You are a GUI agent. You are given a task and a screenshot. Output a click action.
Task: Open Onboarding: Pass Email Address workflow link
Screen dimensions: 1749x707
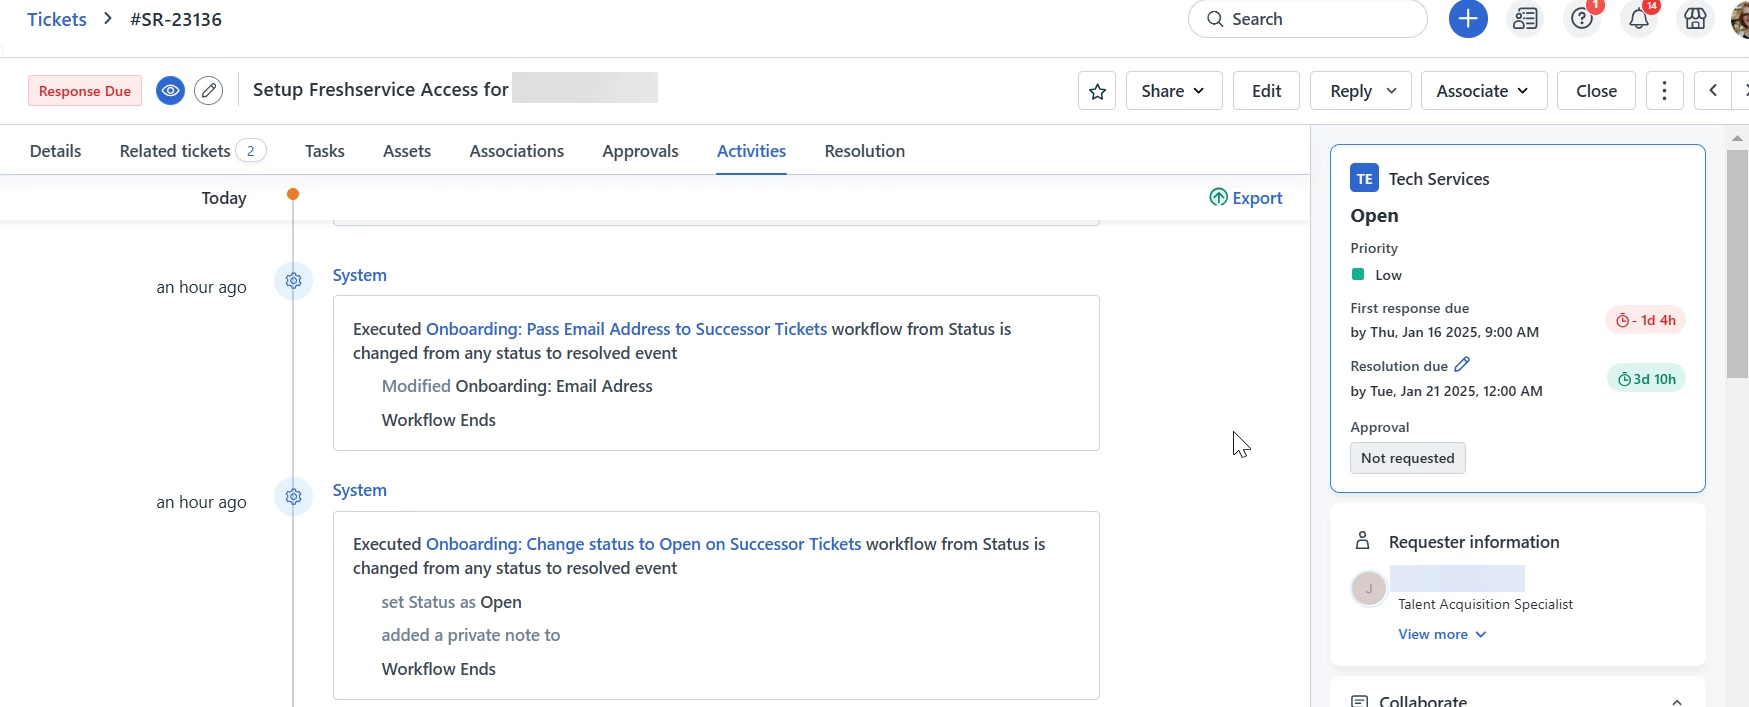(x=626, y=329)
